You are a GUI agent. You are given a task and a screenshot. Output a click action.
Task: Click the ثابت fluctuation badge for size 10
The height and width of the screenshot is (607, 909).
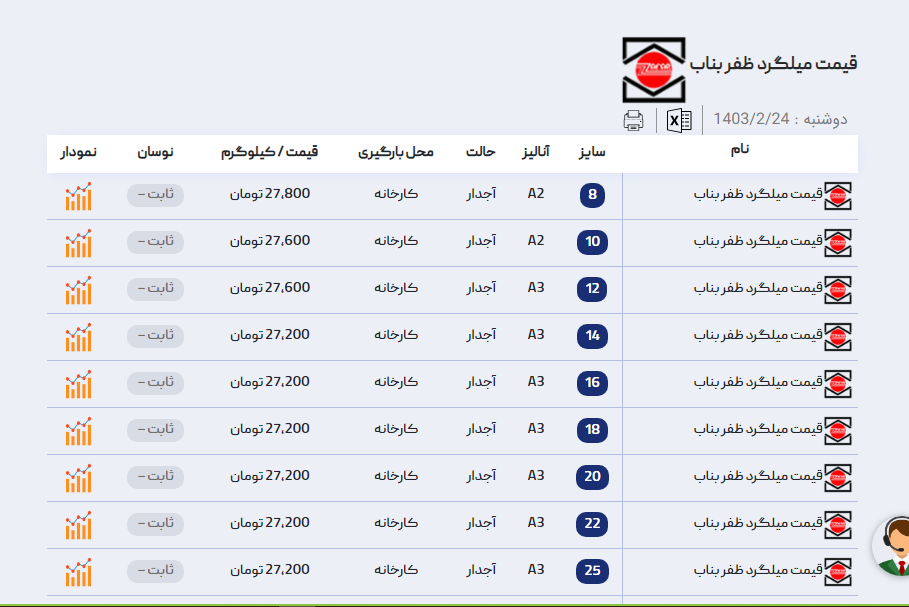coord(155,242)
